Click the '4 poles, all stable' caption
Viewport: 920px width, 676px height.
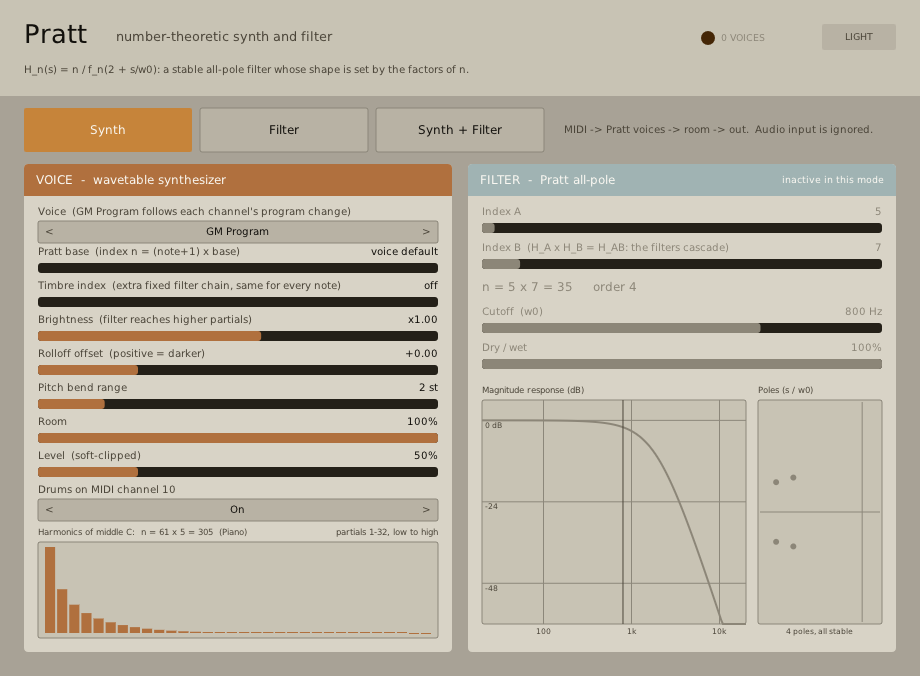coord(819,631)
